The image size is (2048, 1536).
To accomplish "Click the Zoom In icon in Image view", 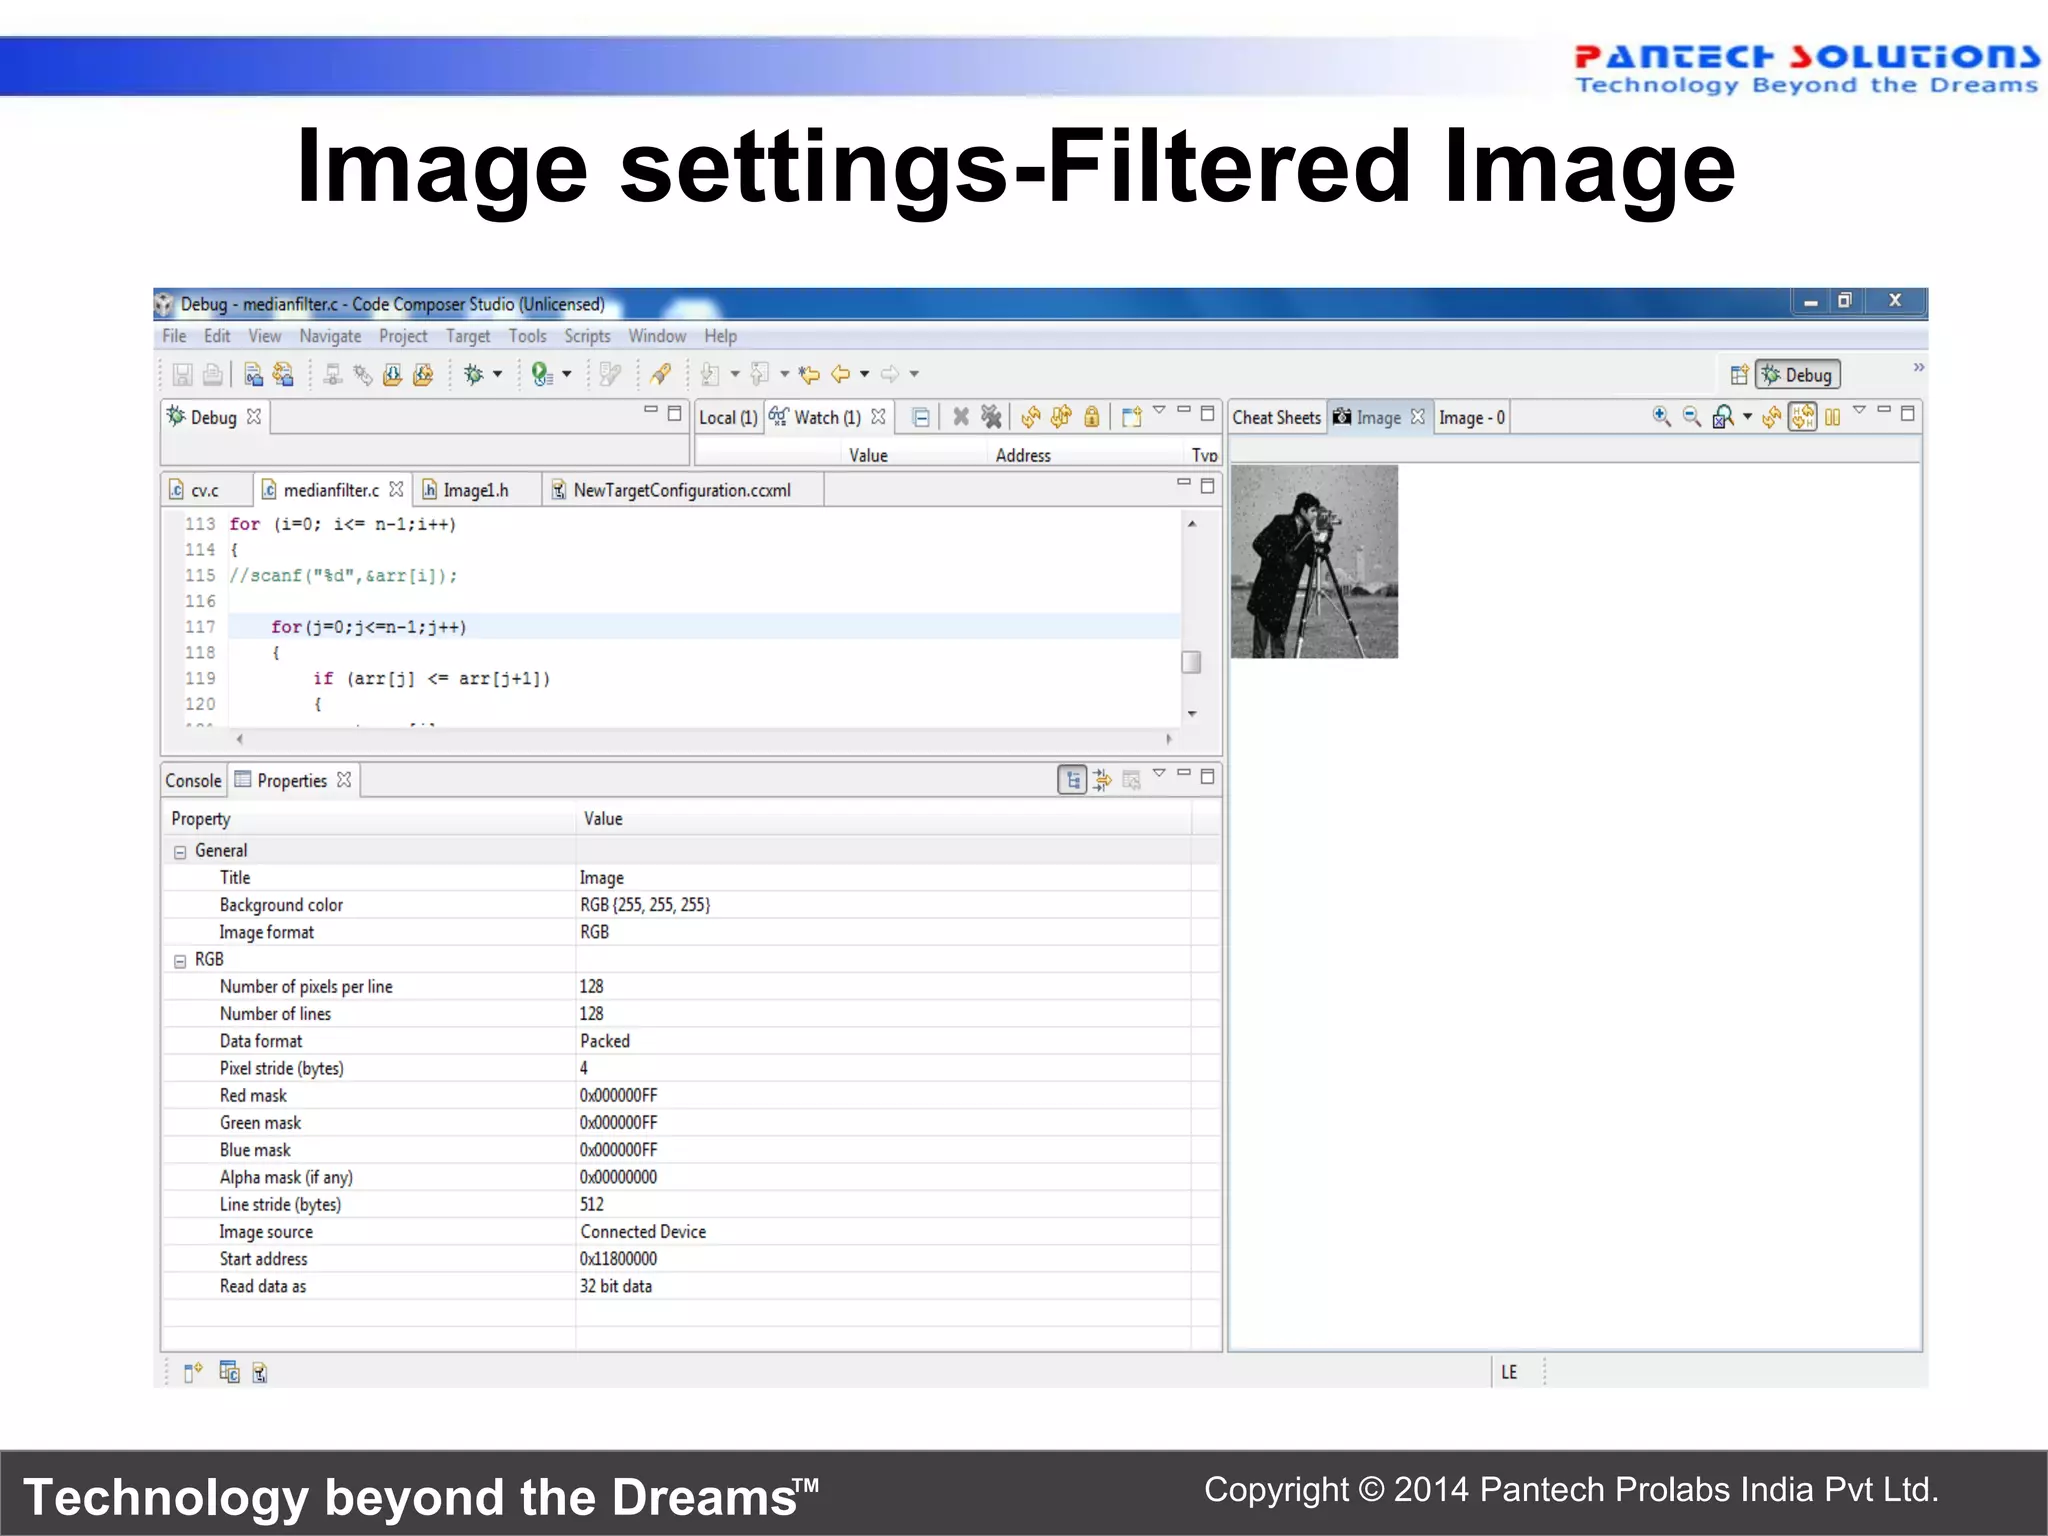I will click(1661, 417).
